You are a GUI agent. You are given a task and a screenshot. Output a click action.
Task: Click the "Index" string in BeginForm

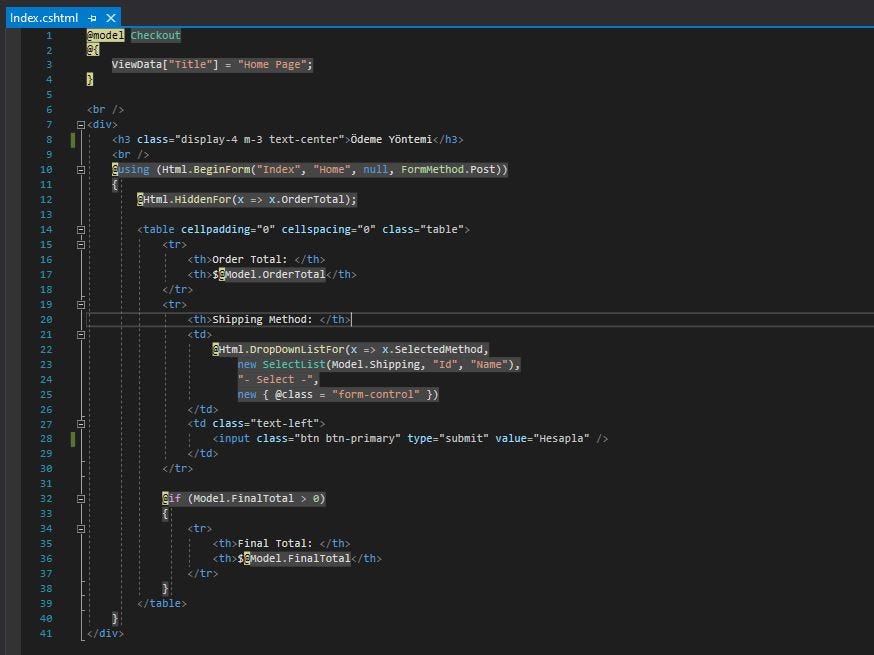click(x=278, y=169)
